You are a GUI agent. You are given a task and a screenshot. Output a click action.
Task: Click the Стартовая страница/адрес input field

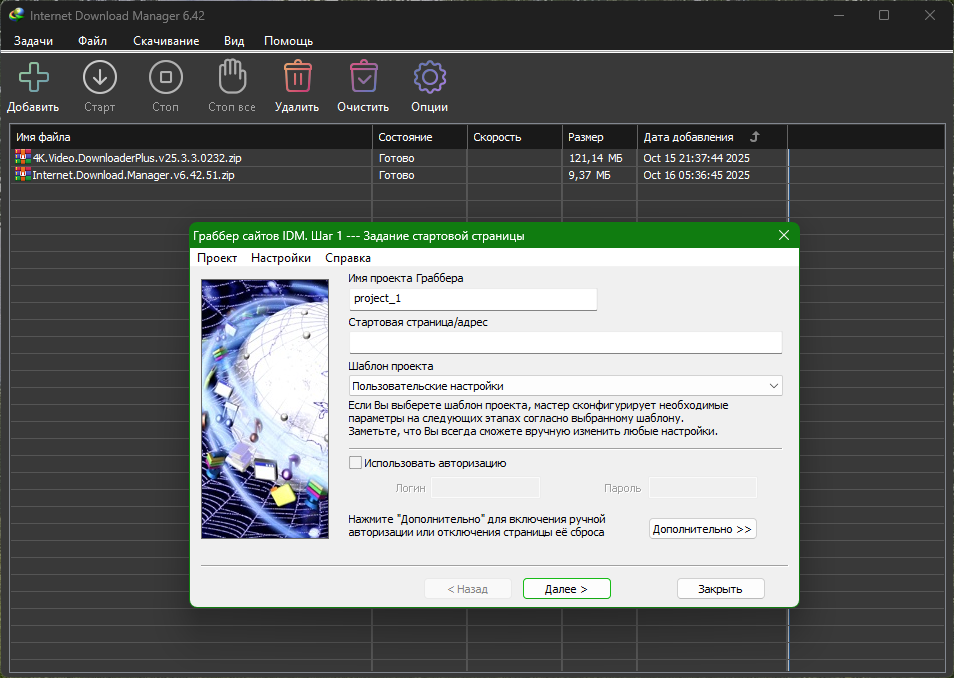[x=565, y=343]
